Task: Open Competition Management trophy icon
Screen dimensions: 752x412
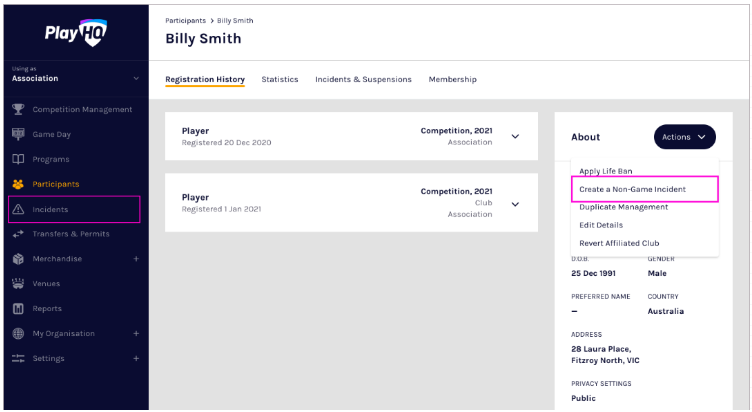Action: [18, 109]
